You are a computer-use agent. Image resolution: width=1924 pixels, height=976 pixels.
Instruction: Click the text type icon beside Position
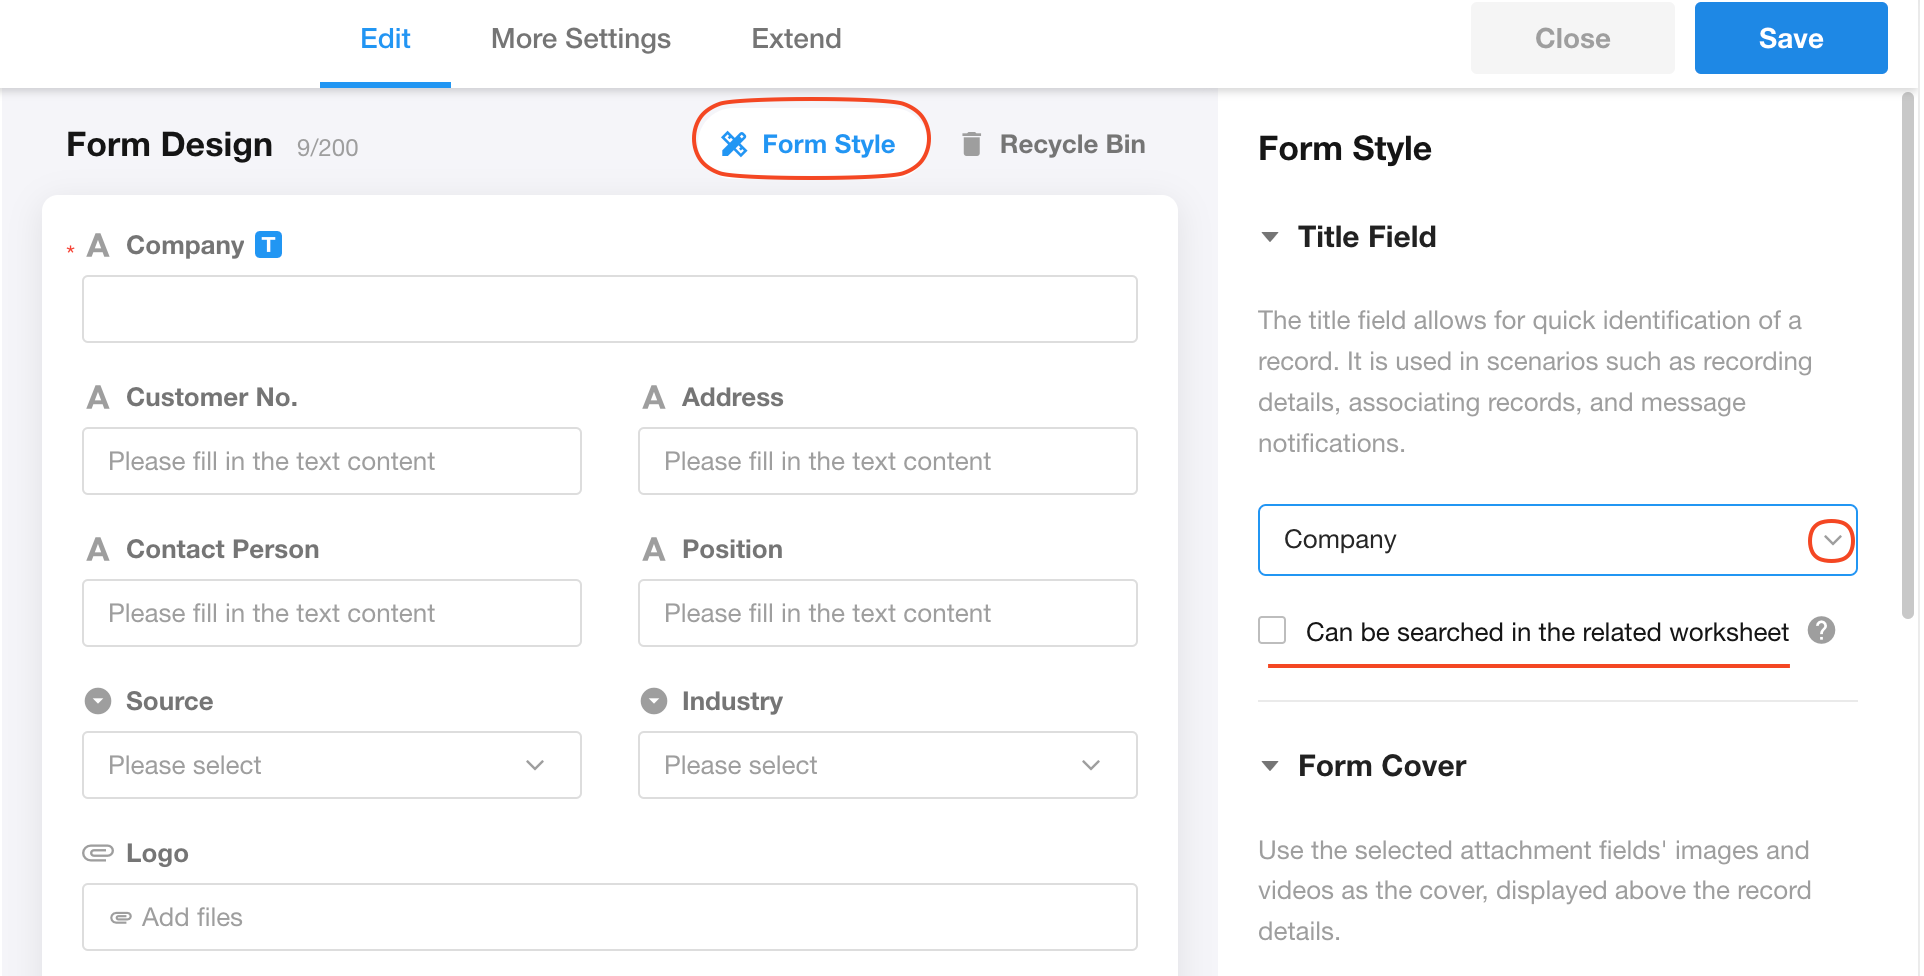[x=654, y=550]
